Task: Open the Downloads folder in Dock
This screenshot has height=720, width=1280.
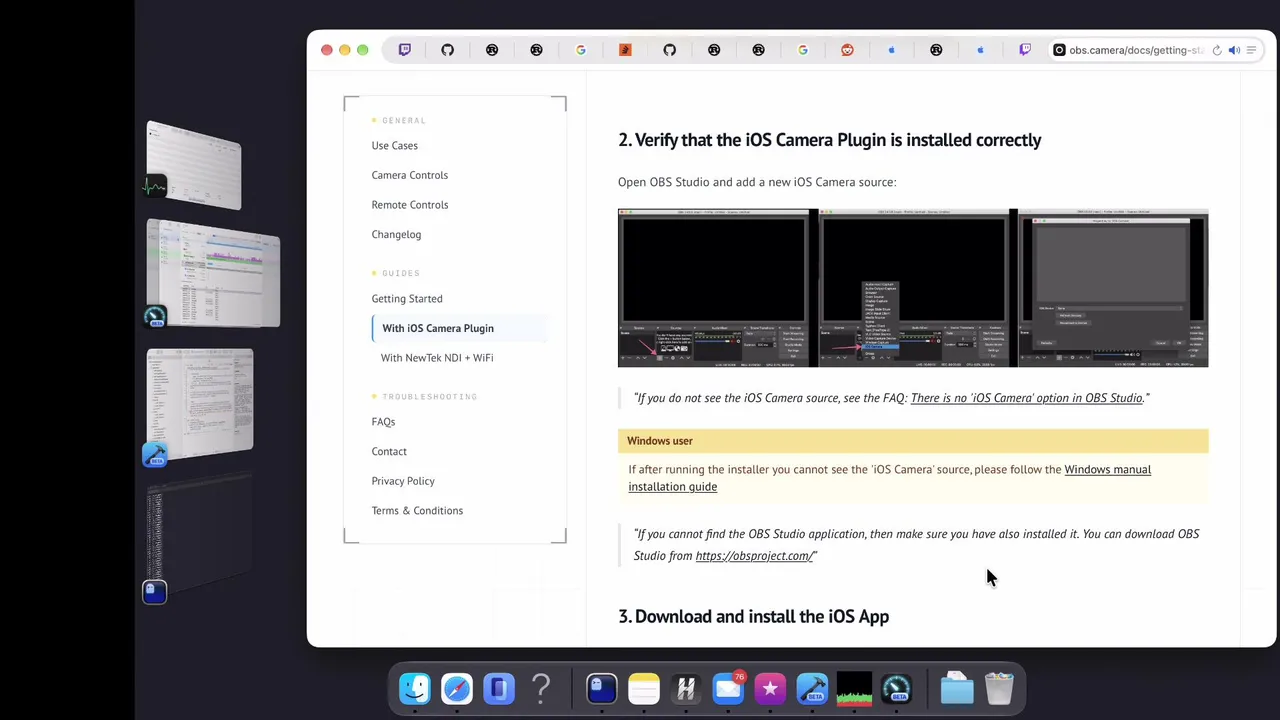Action: click(957, 688)
